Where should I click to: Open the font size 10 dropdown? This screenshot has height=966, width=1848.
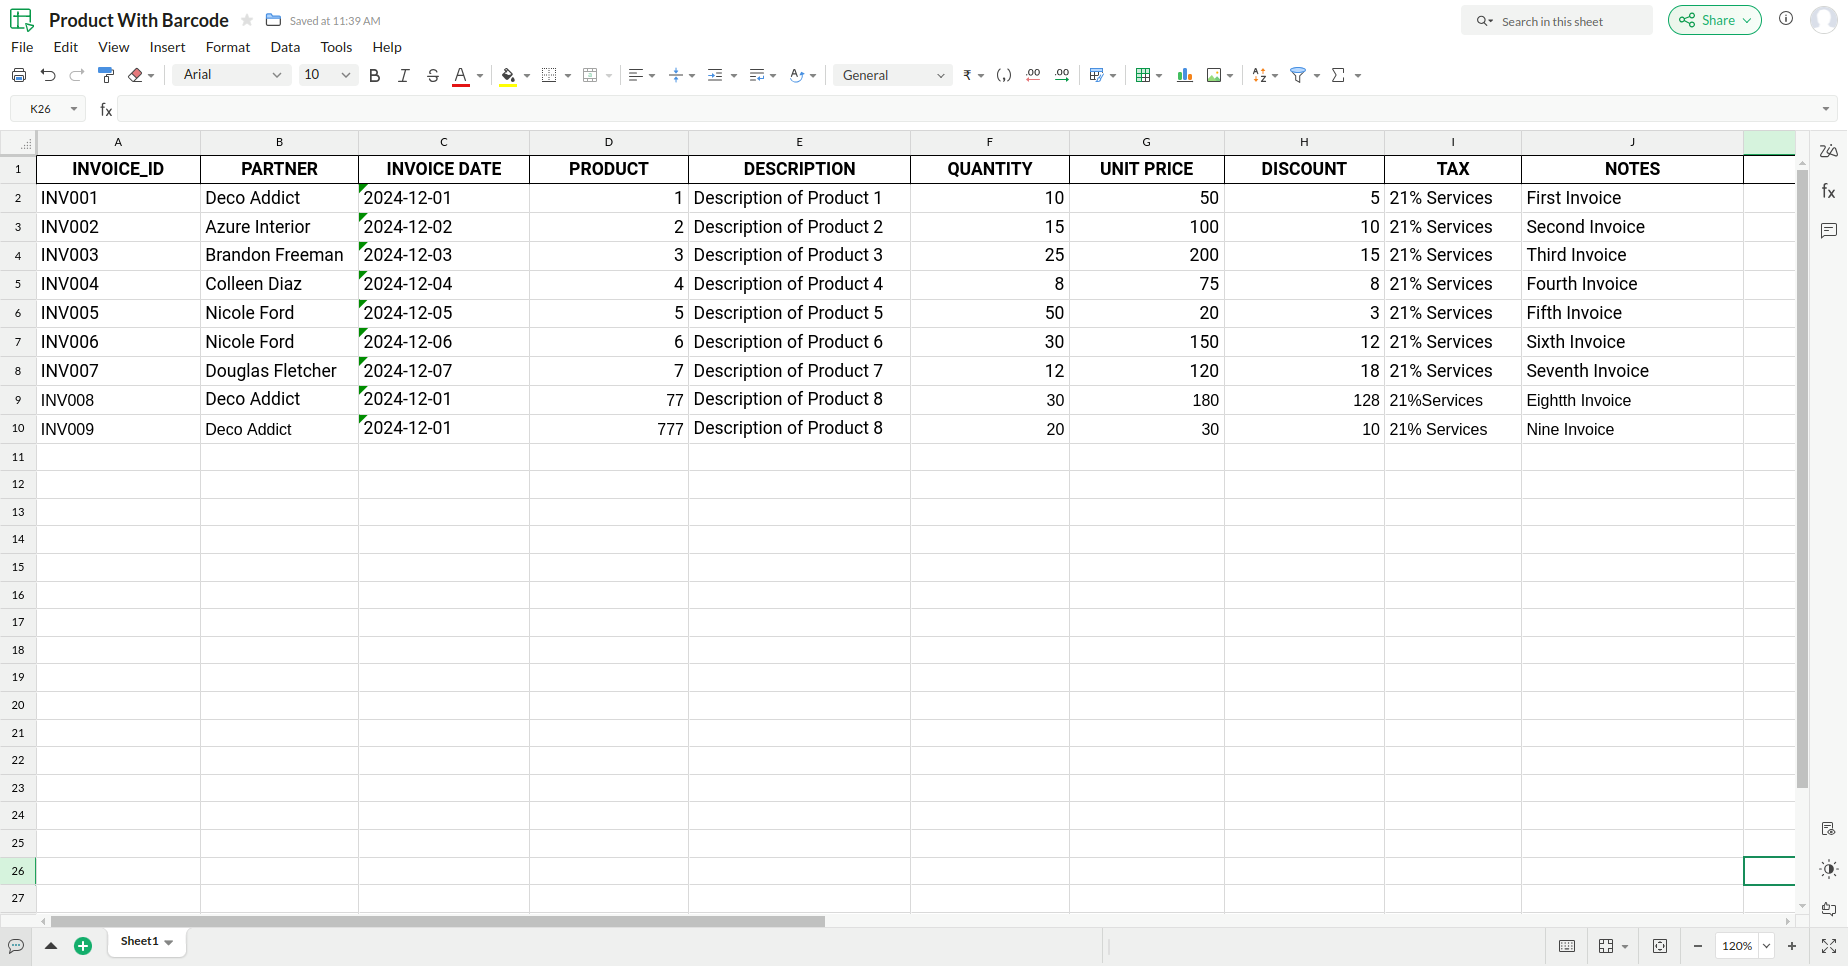coord(328,75)
